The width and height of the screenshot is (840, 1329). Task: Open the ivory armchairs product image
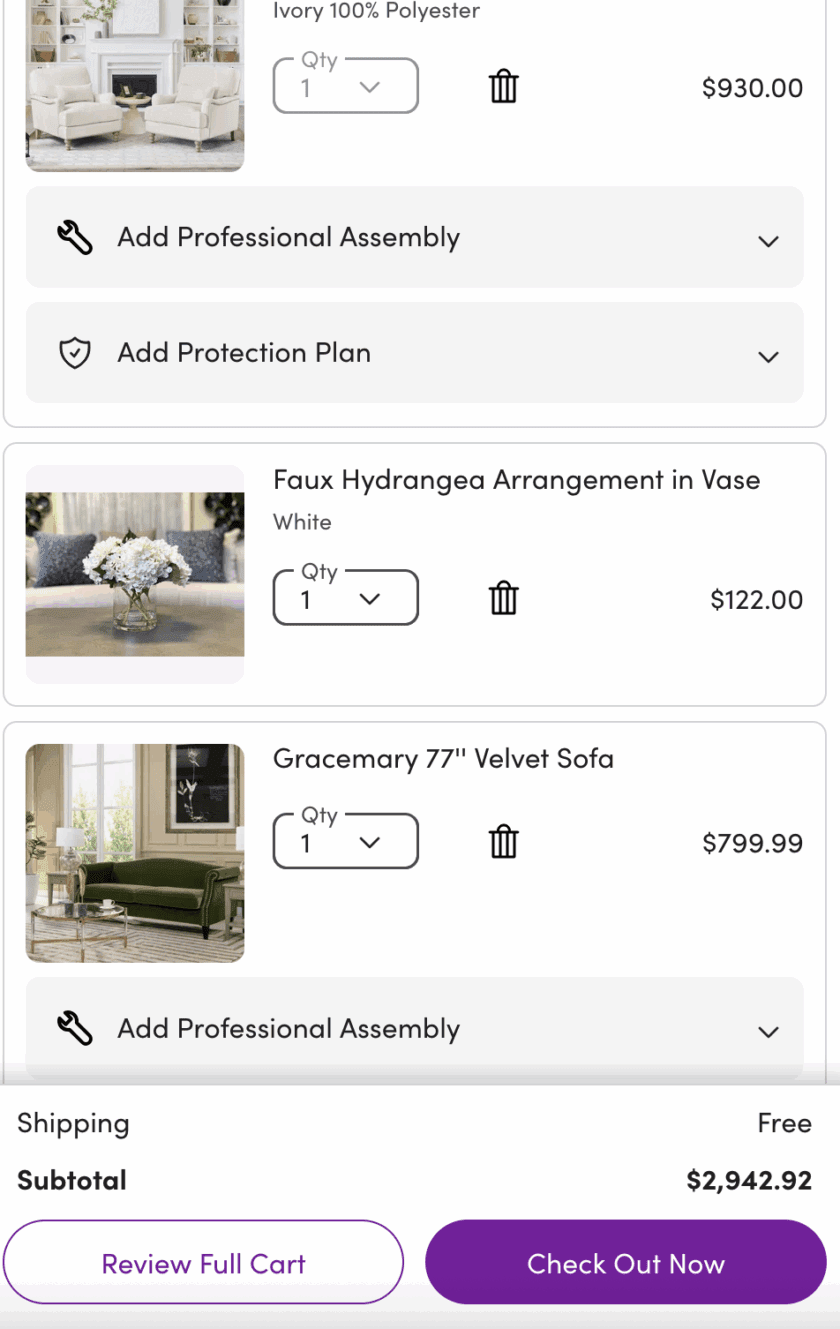pyautogui.click(x=135, y=85)
